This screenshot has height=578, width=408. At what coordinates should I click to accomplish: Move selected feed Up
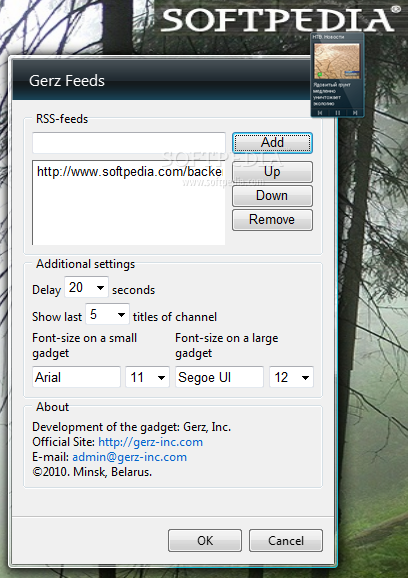pyautogui.click(x=272, y=172)
